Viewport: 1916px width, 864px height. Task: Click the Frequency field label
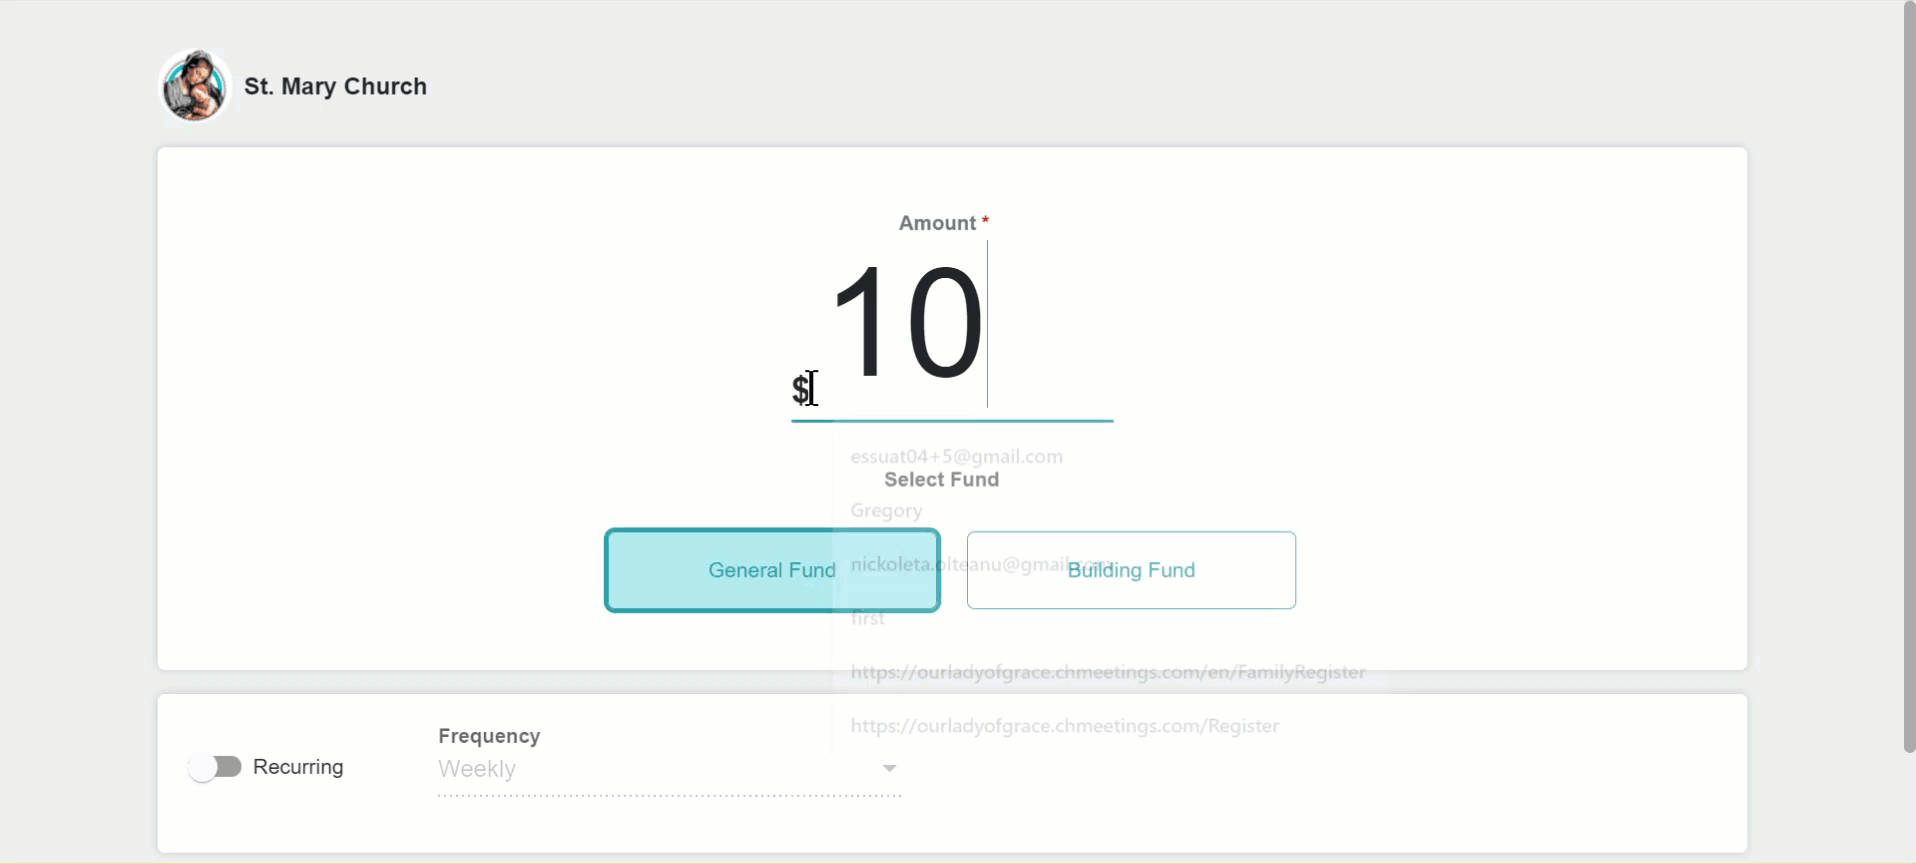pos(489,736)
